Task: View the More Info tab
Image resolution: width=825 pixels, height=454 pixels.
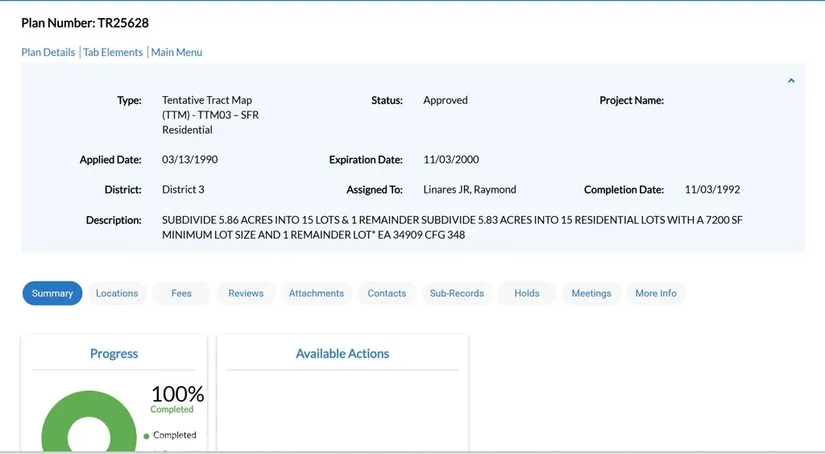Action: [x=656, y=293]
